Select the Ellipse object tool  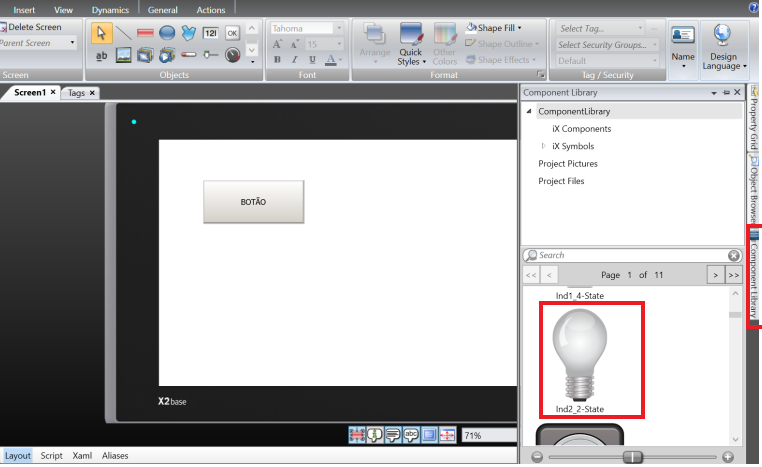click(167, 33)
